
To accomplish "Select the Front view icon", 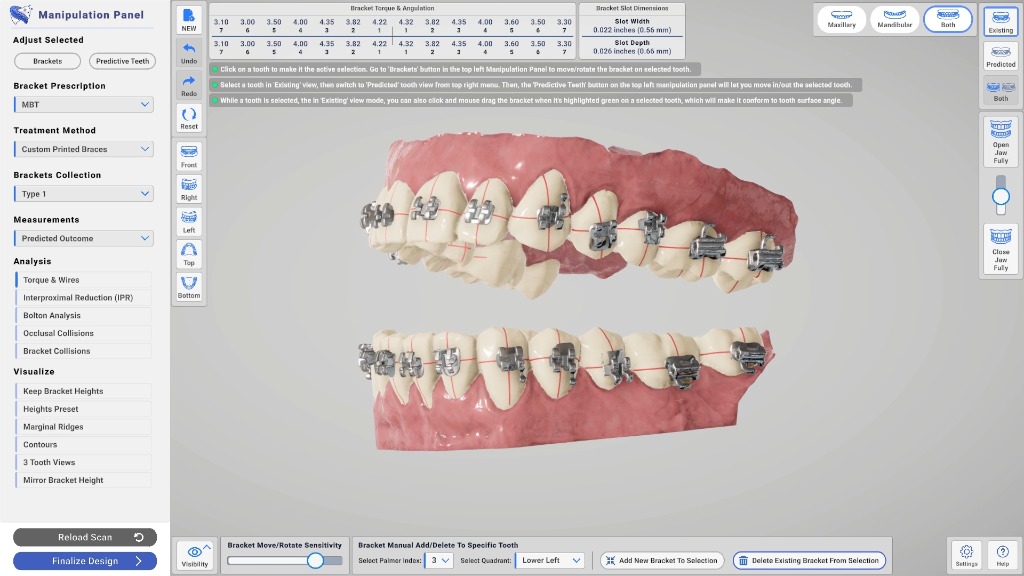I will pos(188,155).
